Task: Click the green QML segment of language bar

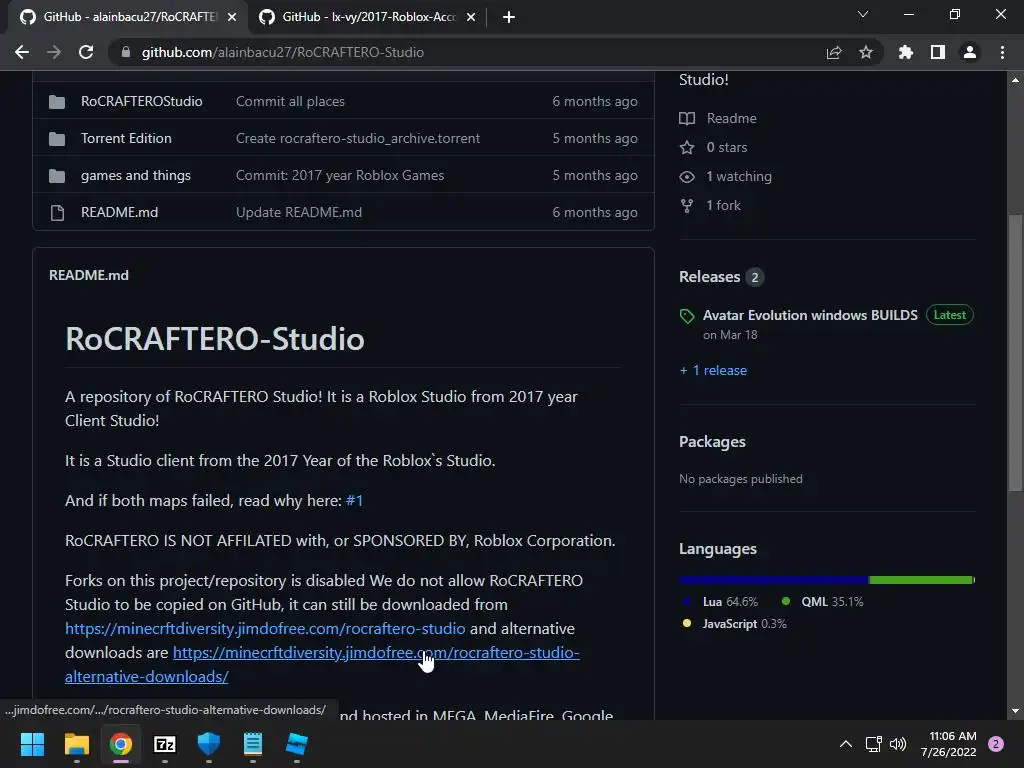Action: (x=921, y=580)
